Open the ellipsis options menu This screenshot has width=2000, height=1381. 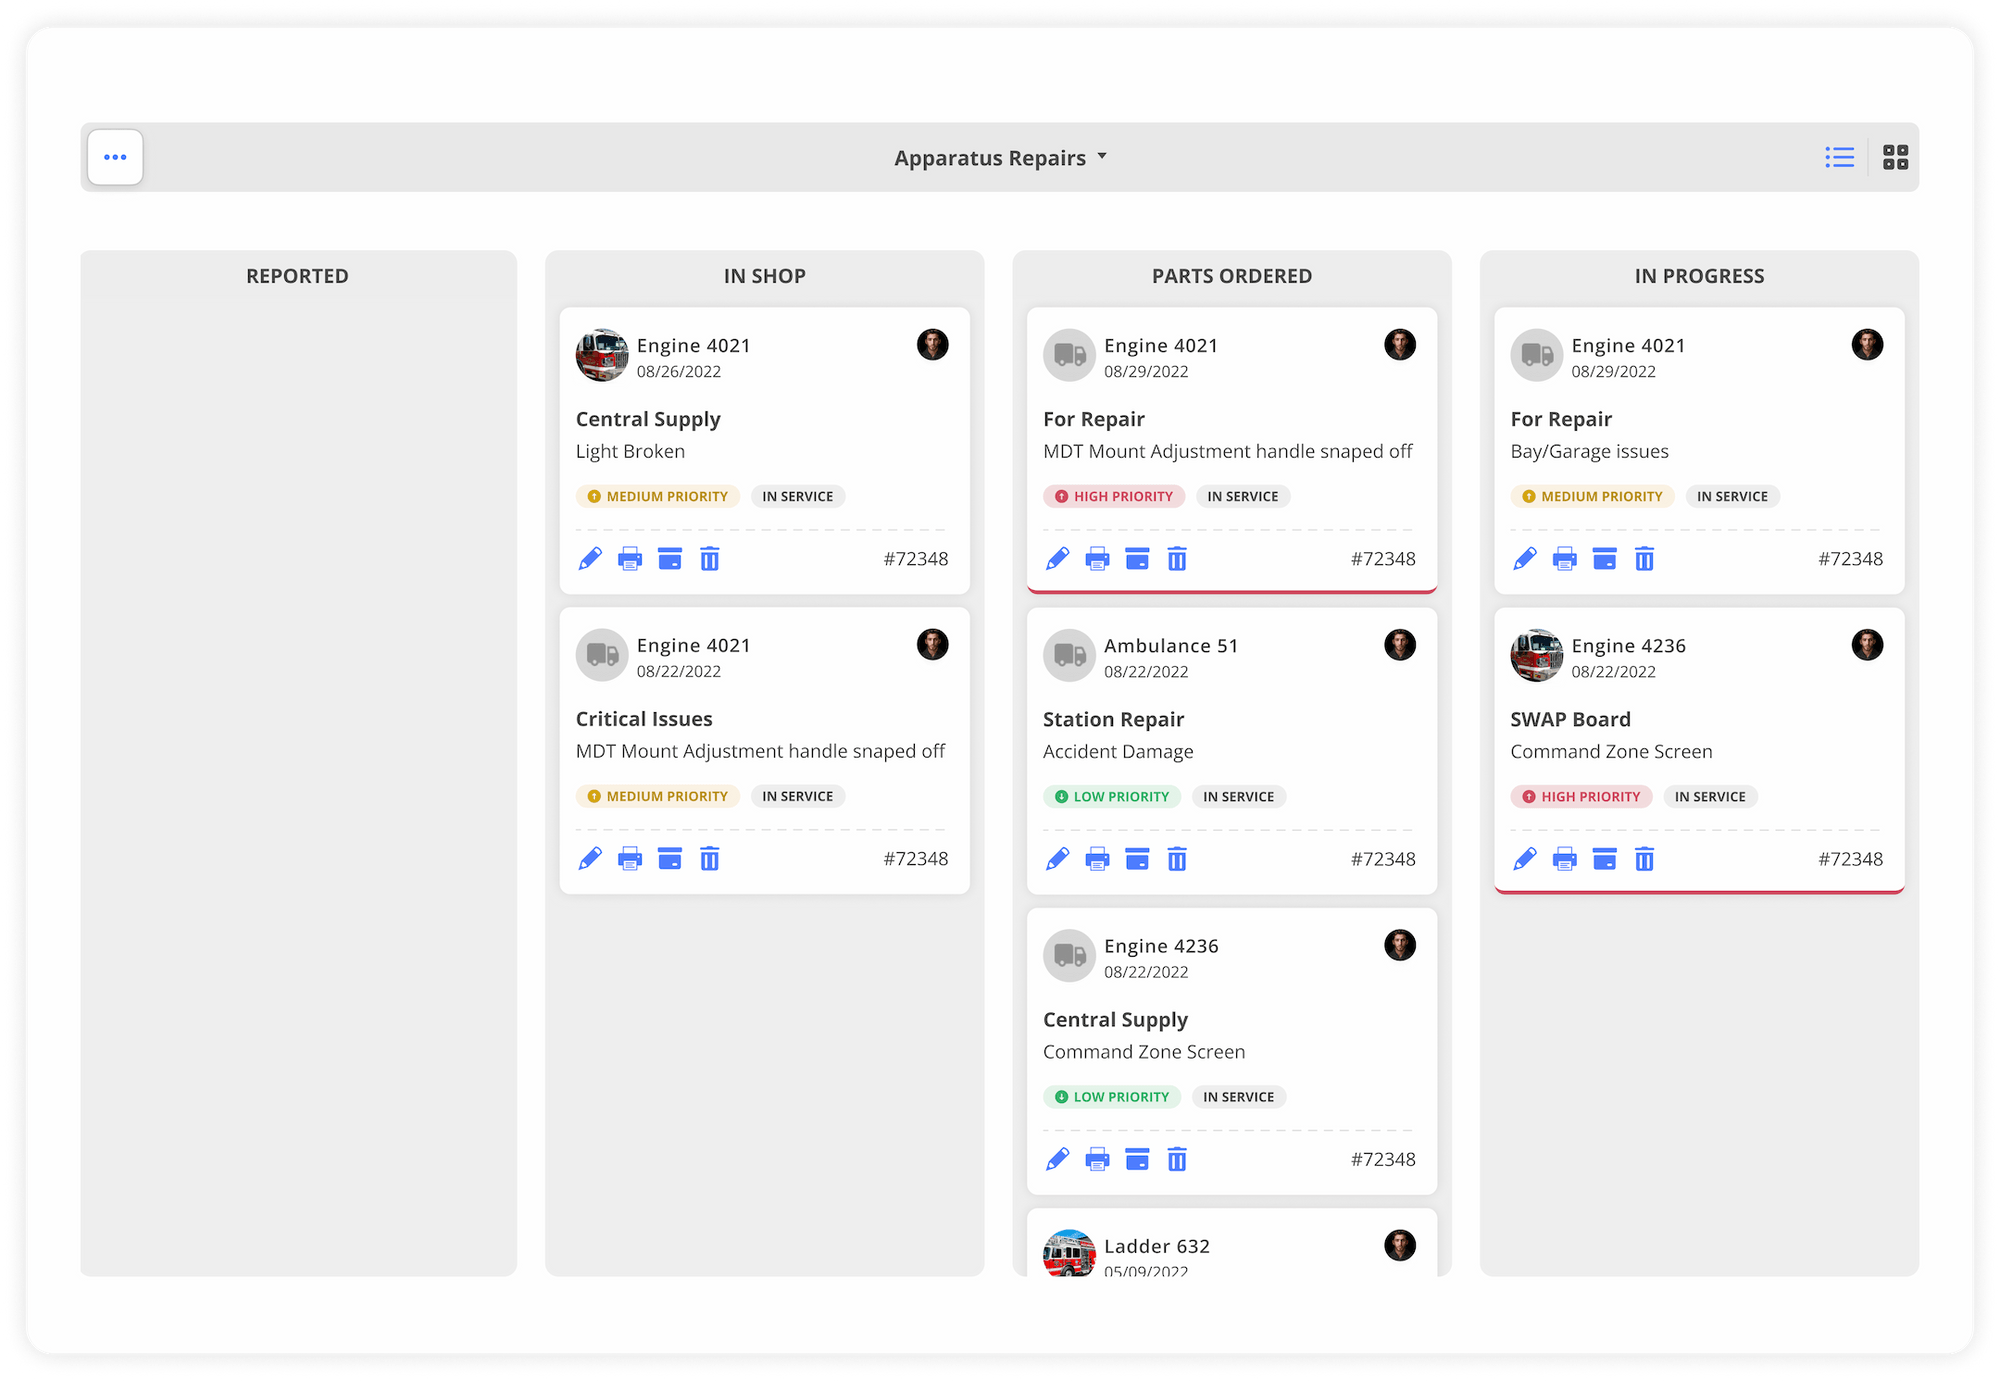[115, 157]
